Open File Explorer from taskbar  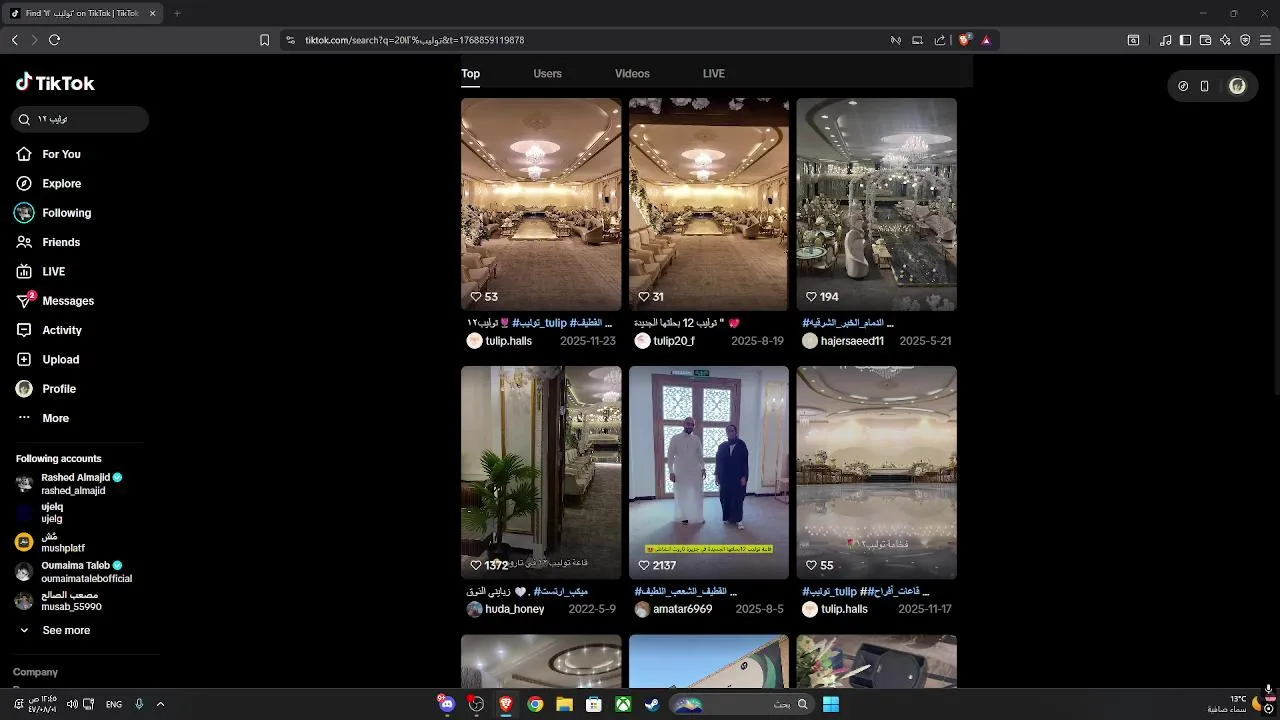tap(564, 704)
